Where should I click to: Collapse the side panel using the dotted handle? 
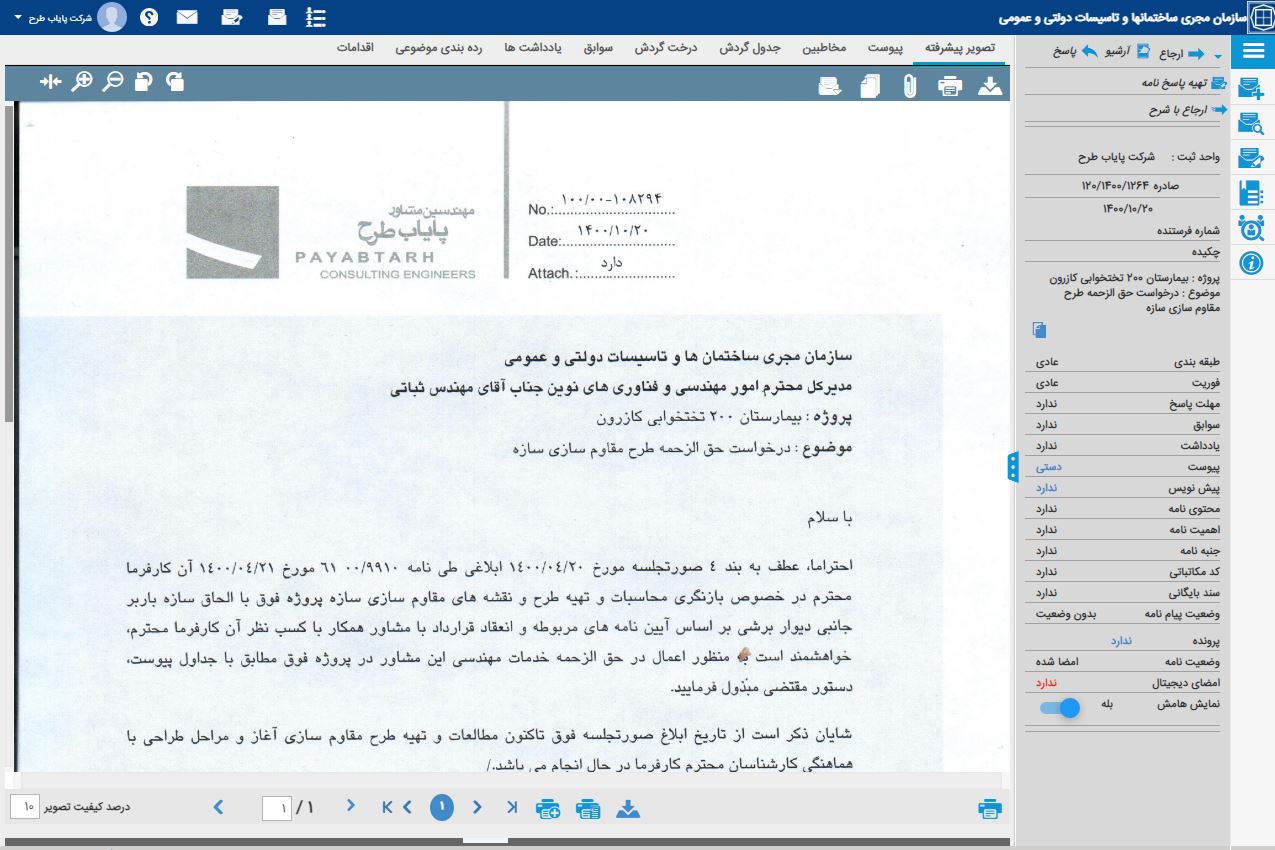point(1013,466)
